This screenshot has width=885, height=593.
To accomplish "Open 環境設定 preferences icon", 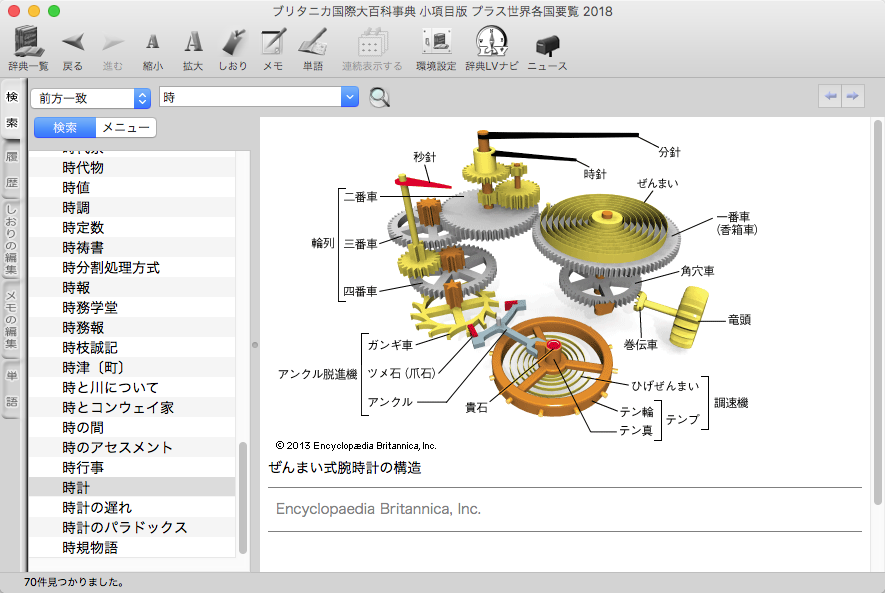I will click(436, 49).
